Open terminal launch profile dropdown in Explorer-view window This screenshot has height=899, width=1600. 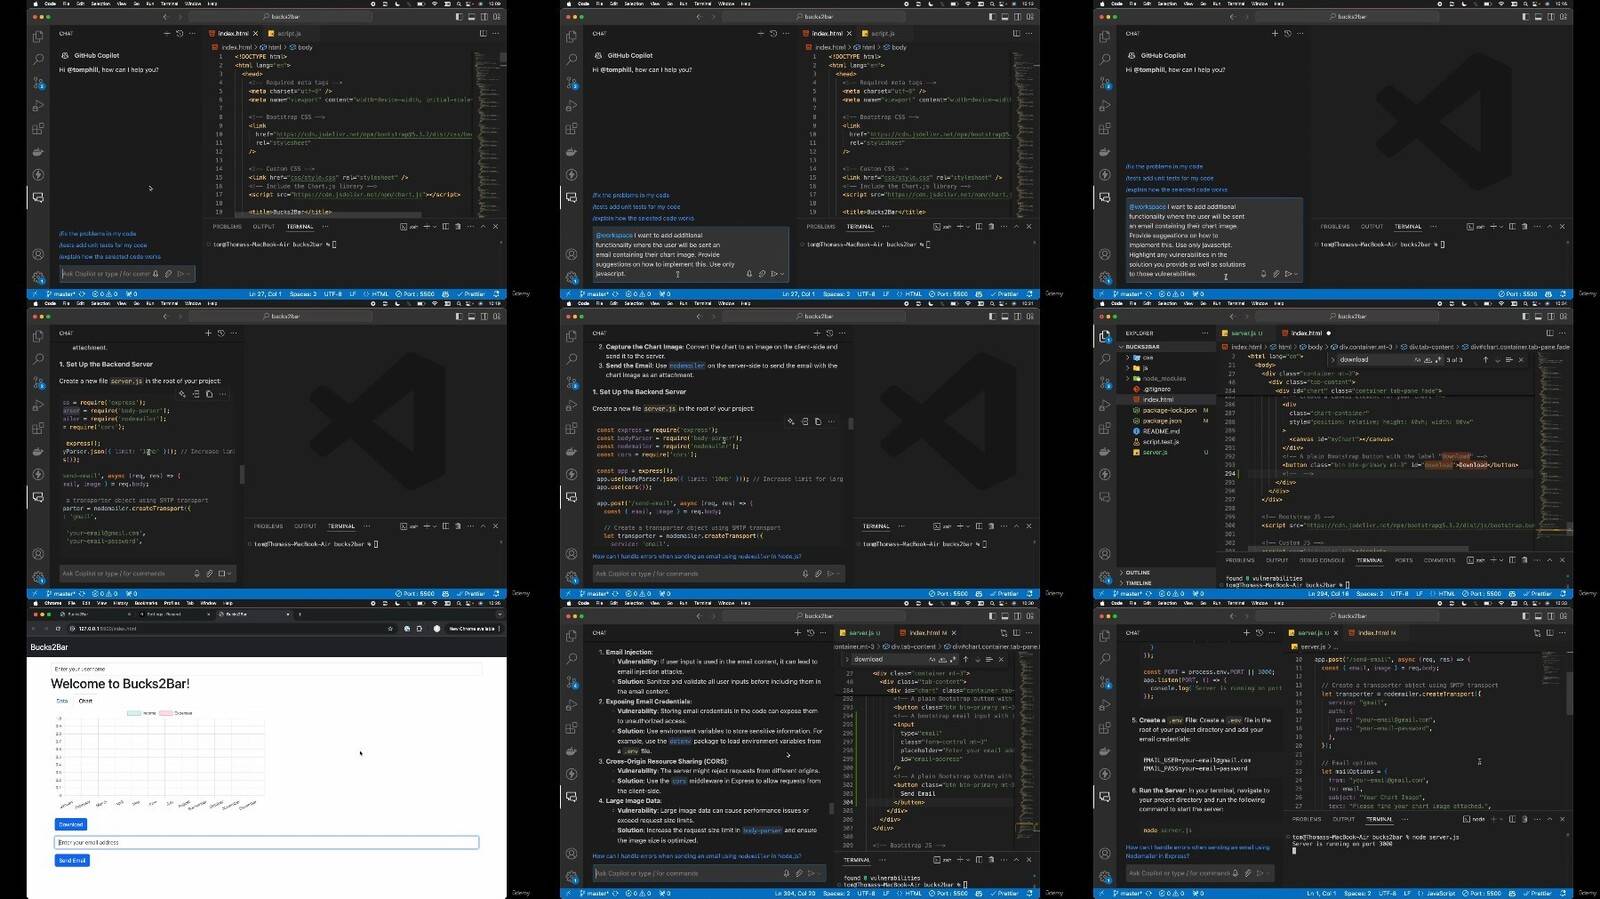click(1501, 560)
